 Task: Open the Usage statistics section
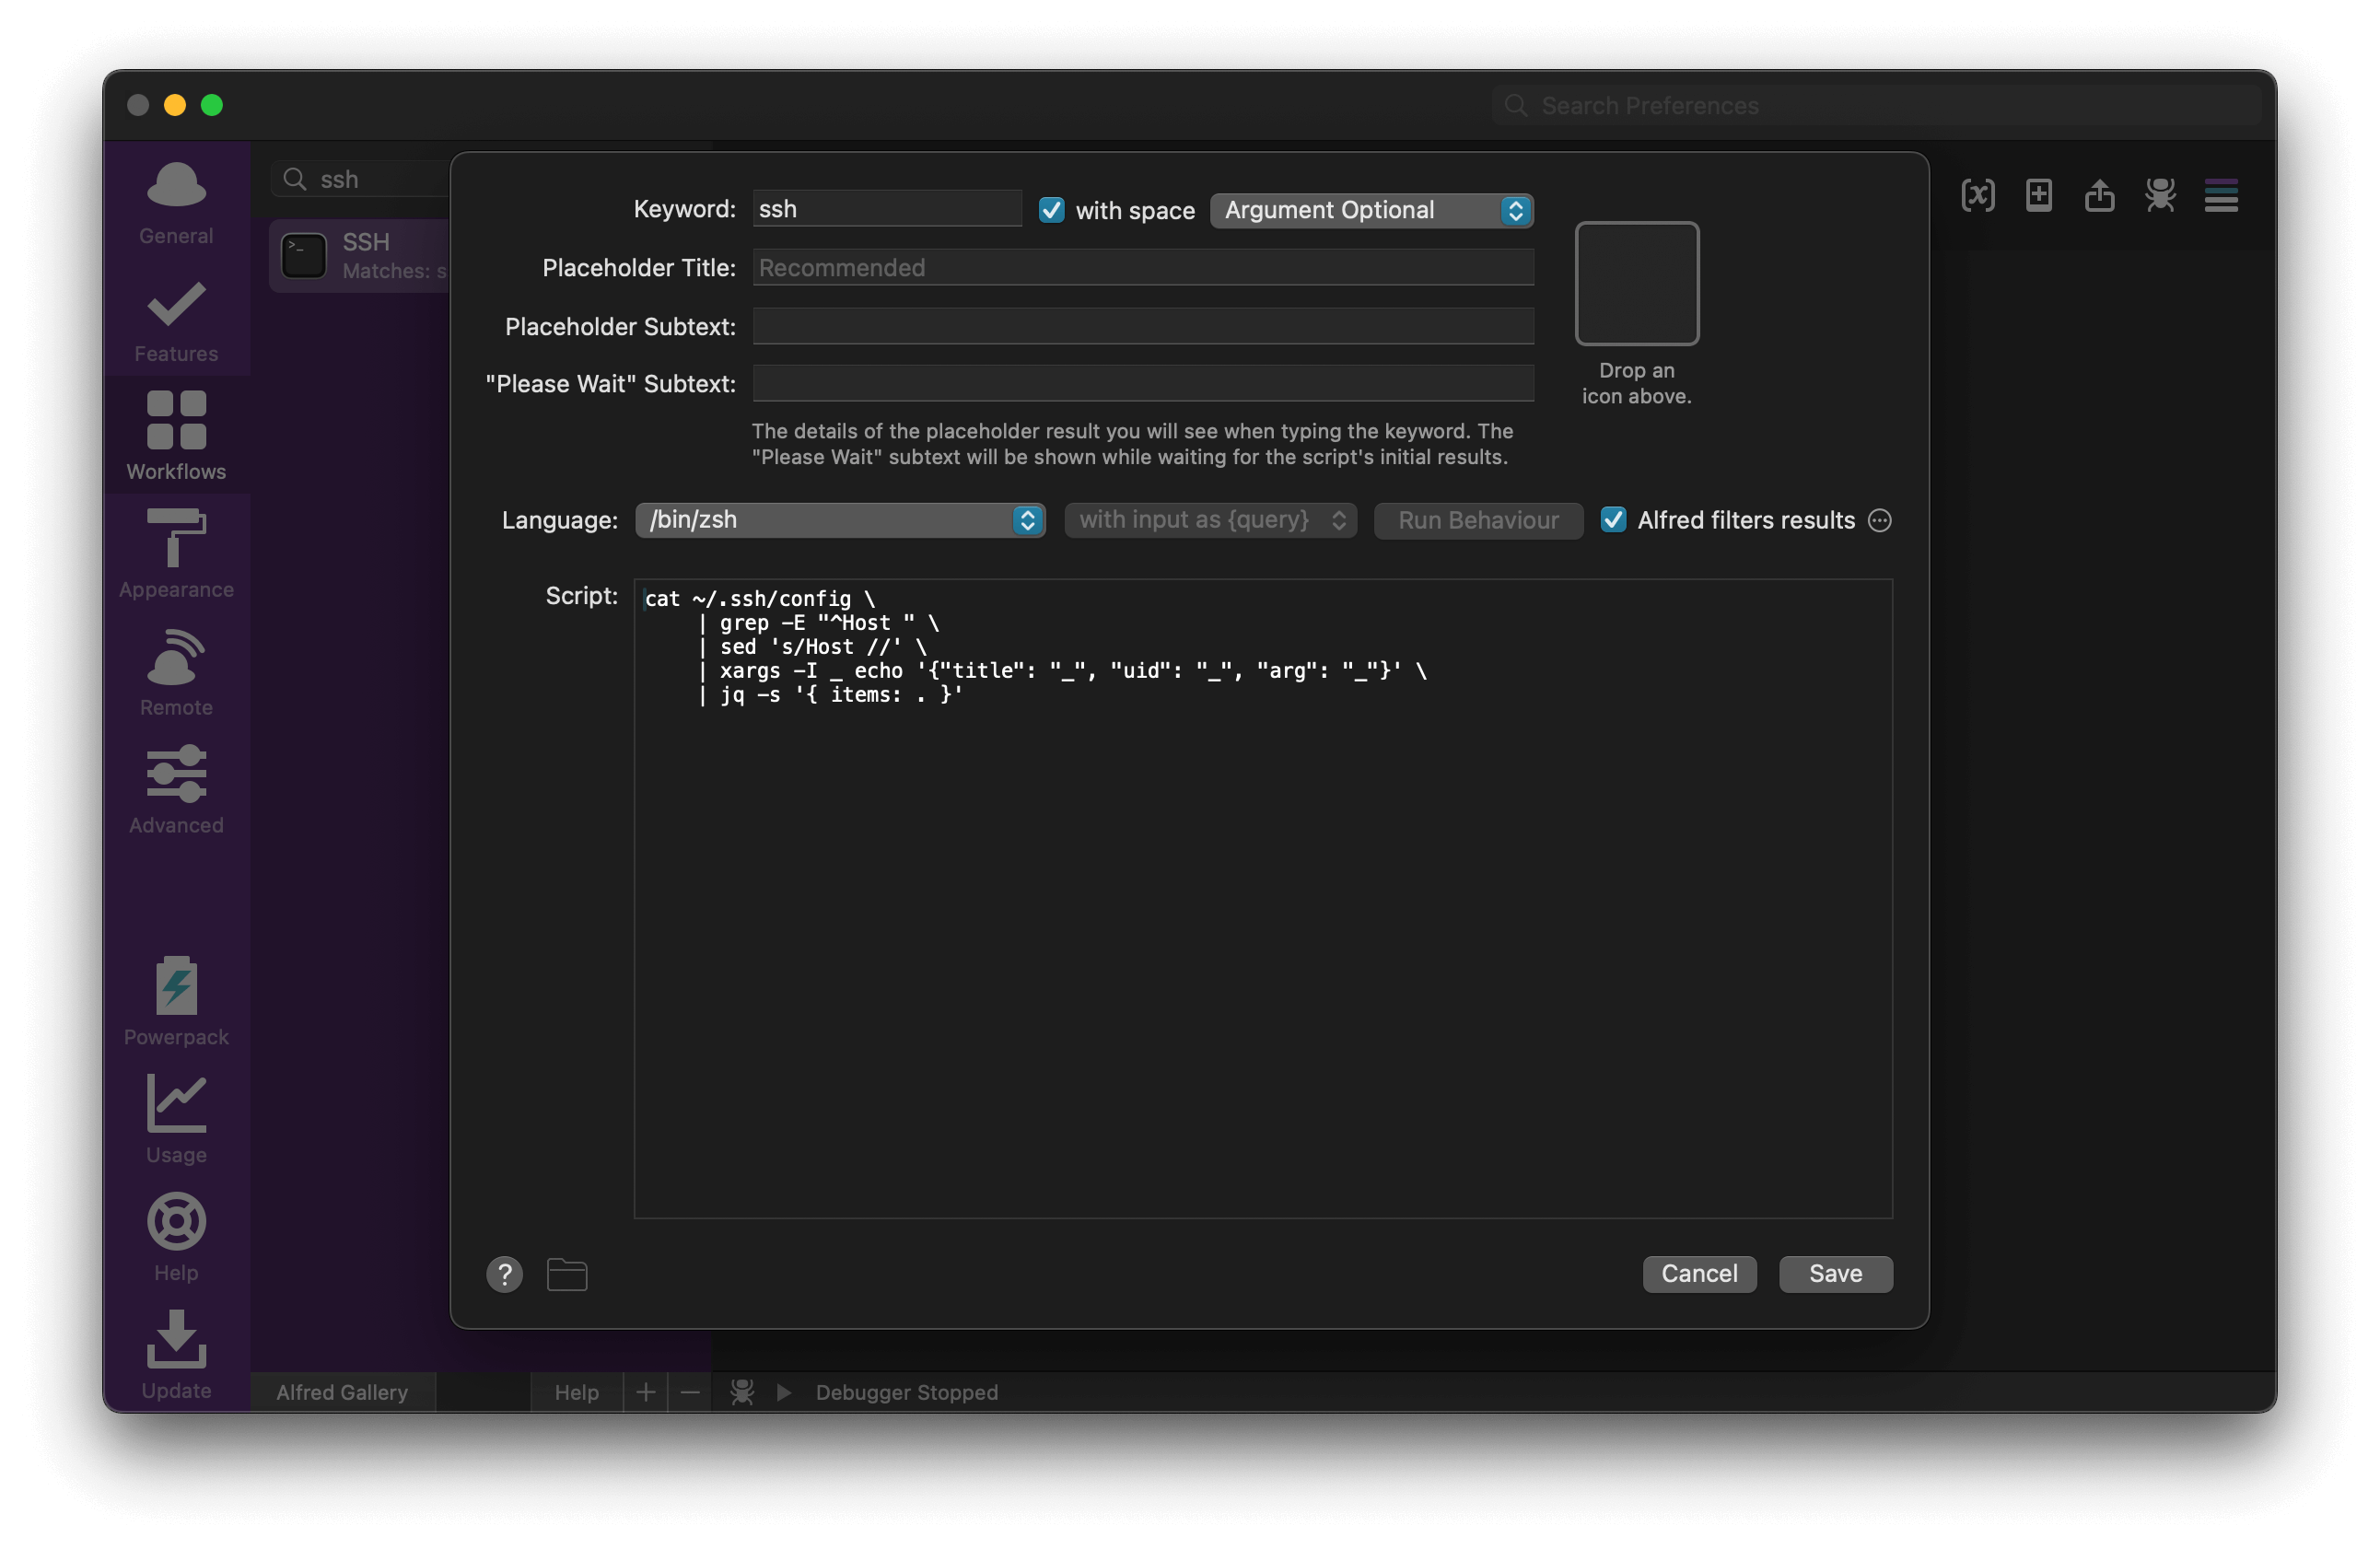[176, 1119]
